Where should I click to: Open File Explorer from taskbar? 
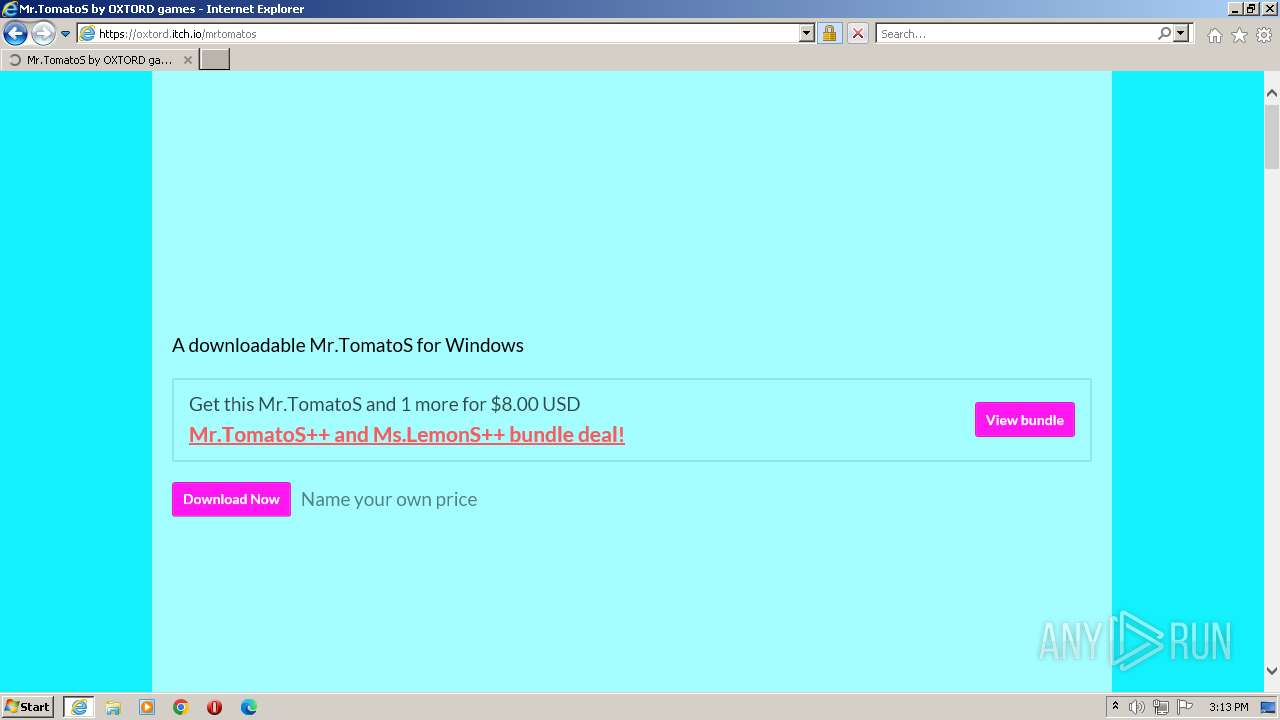[113, 707]
